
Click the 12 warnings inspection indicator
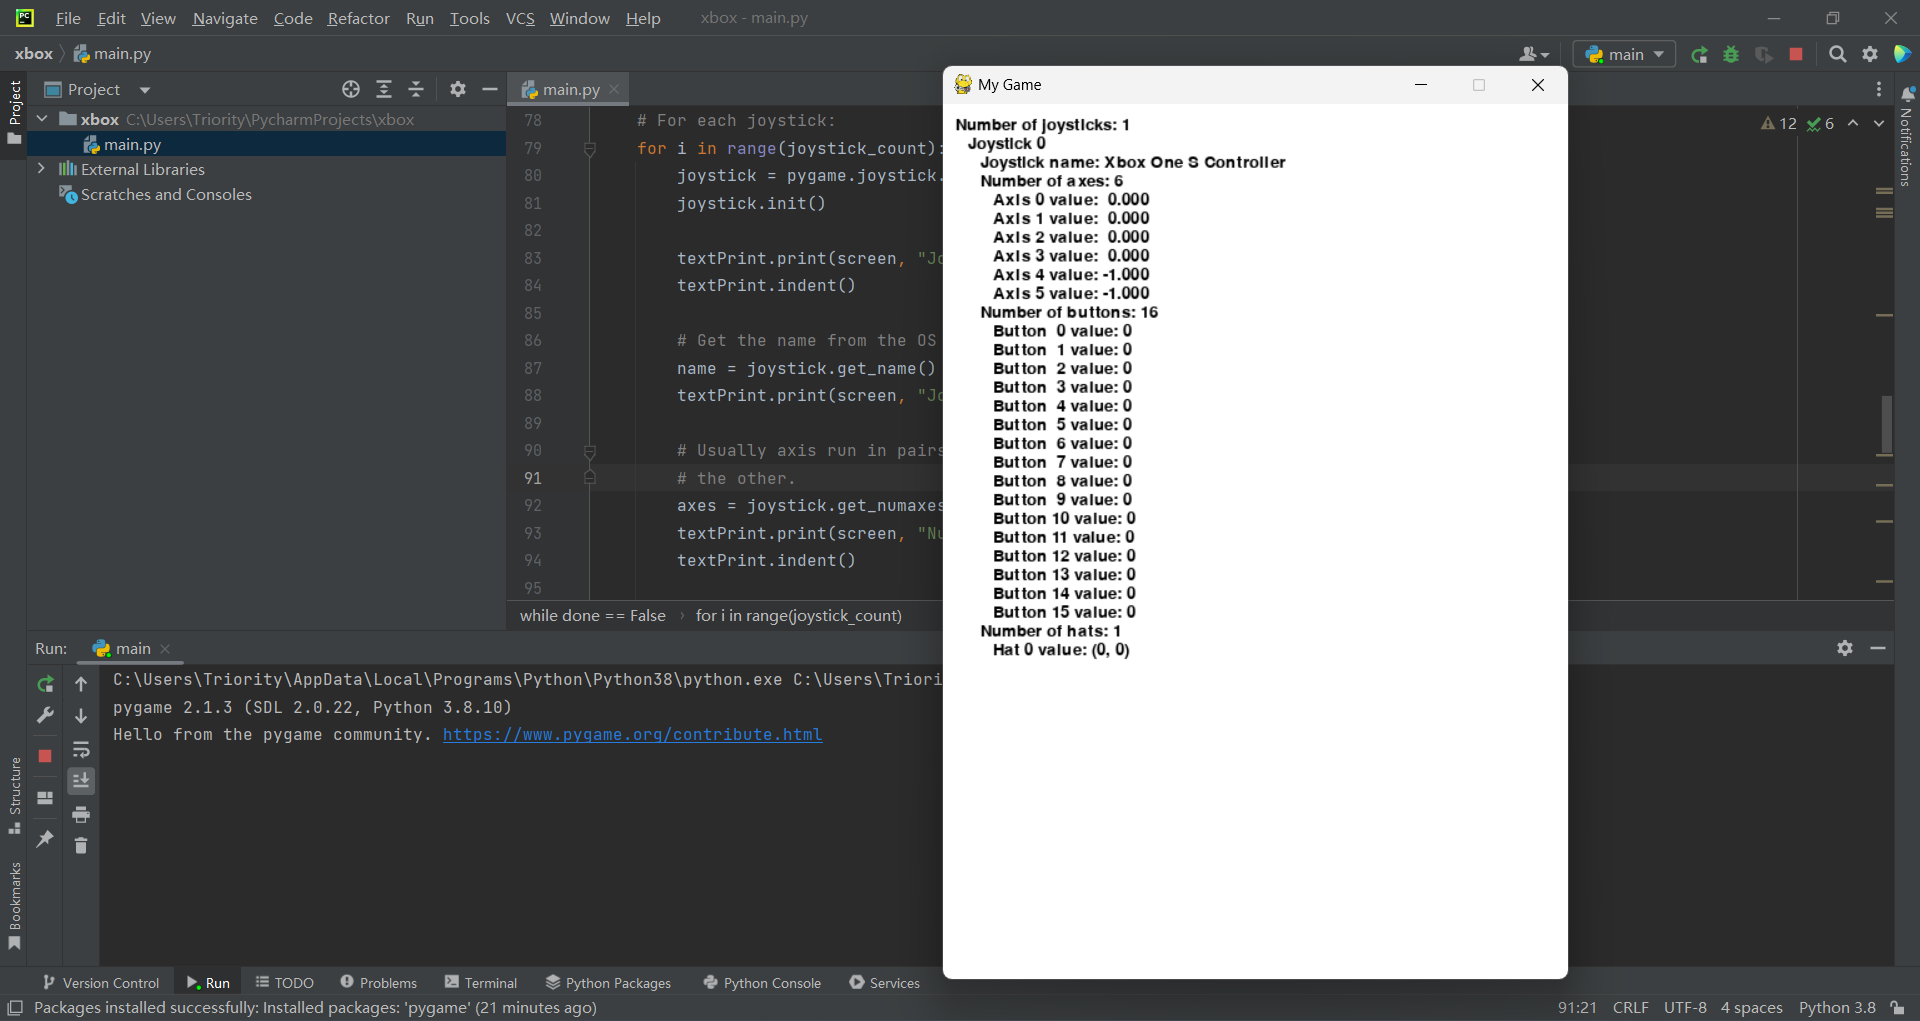[x=1780, y=123]
